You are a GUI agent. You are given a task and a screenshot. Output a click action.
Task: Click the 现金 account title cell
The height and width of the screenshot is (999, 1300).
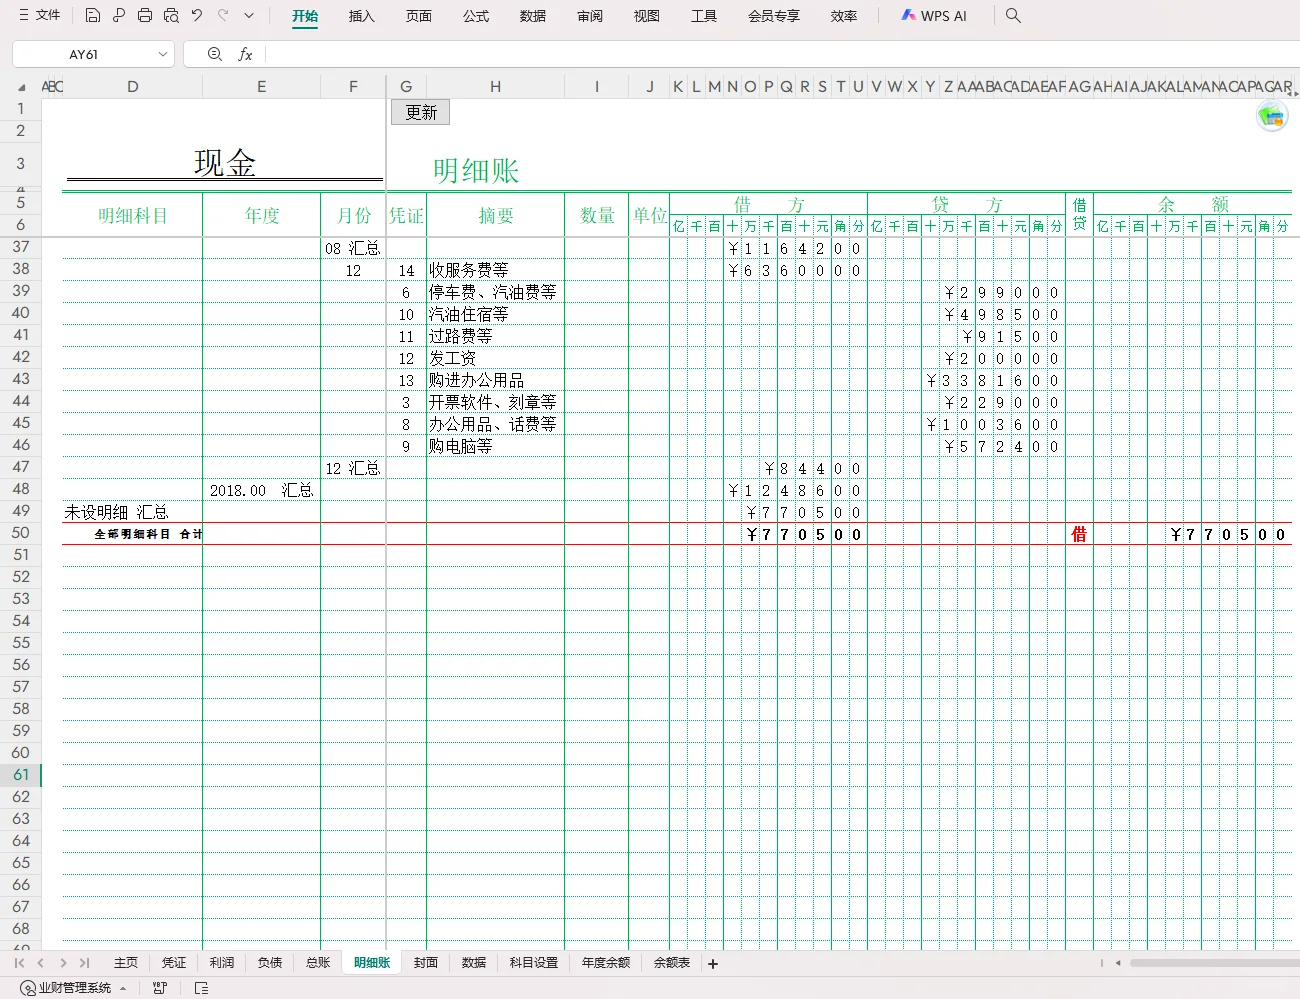[x=224, y=163]
